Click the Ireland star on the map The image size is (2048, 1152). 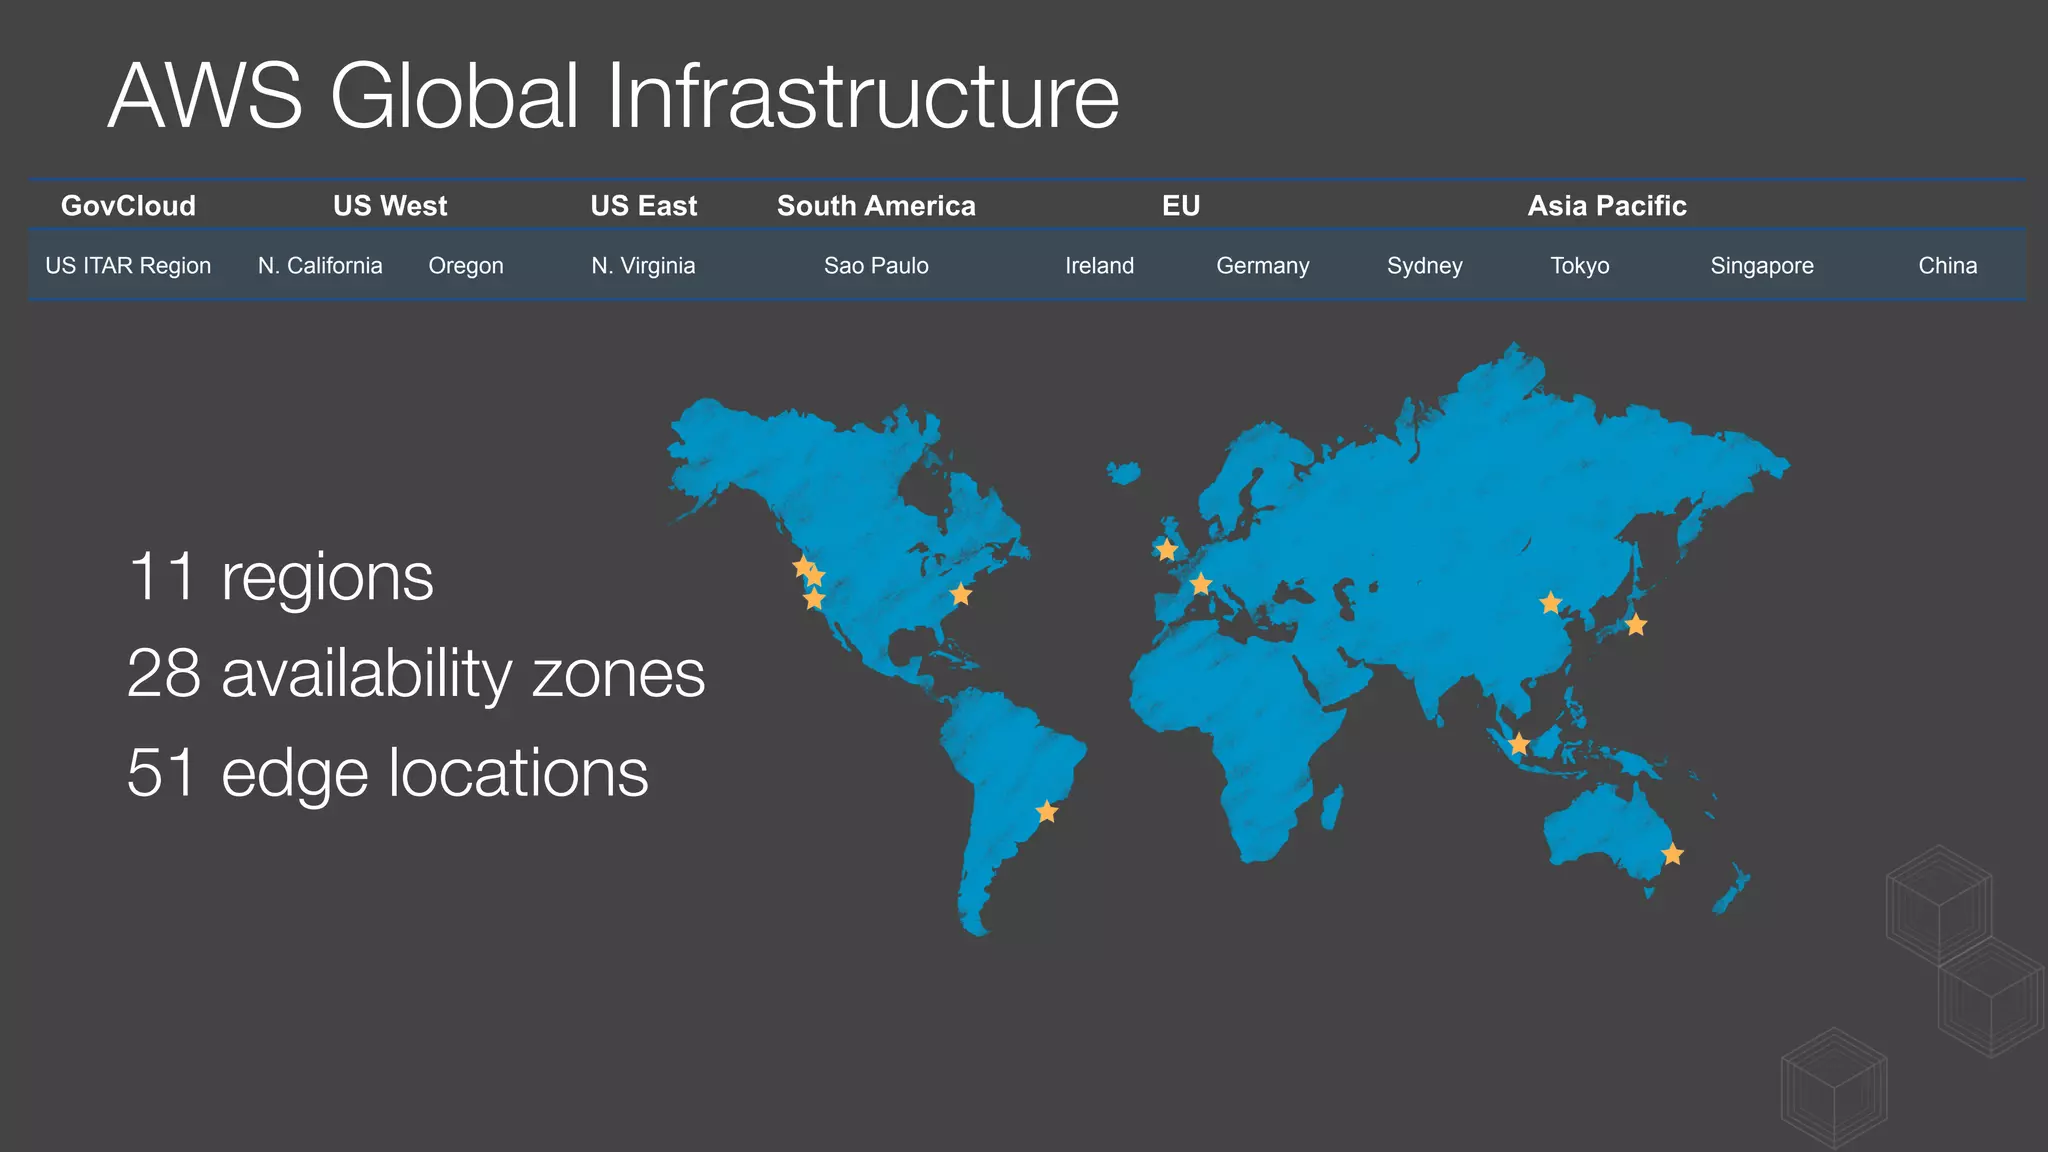(x=1166, y=549)
